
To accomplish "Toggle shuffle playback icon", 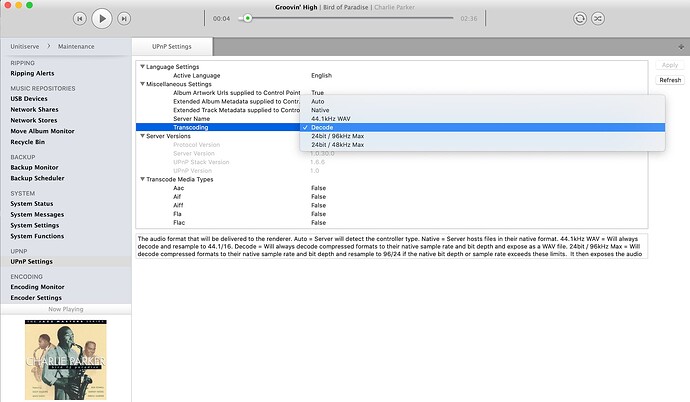I will [598, 18].
